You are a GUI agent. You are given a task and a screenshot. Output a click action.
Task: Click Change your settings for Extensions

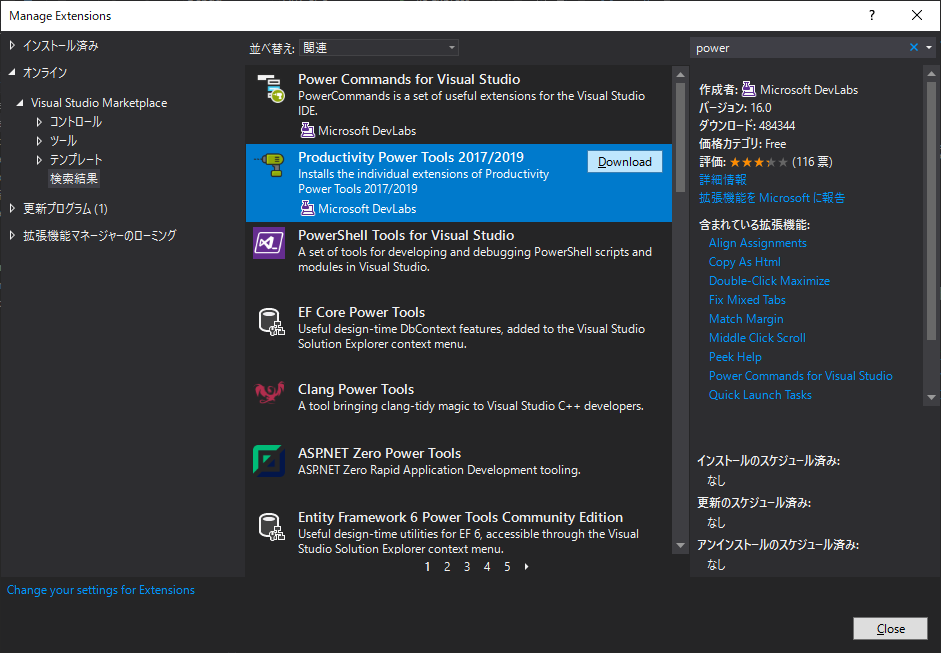(x=100, y=589)
